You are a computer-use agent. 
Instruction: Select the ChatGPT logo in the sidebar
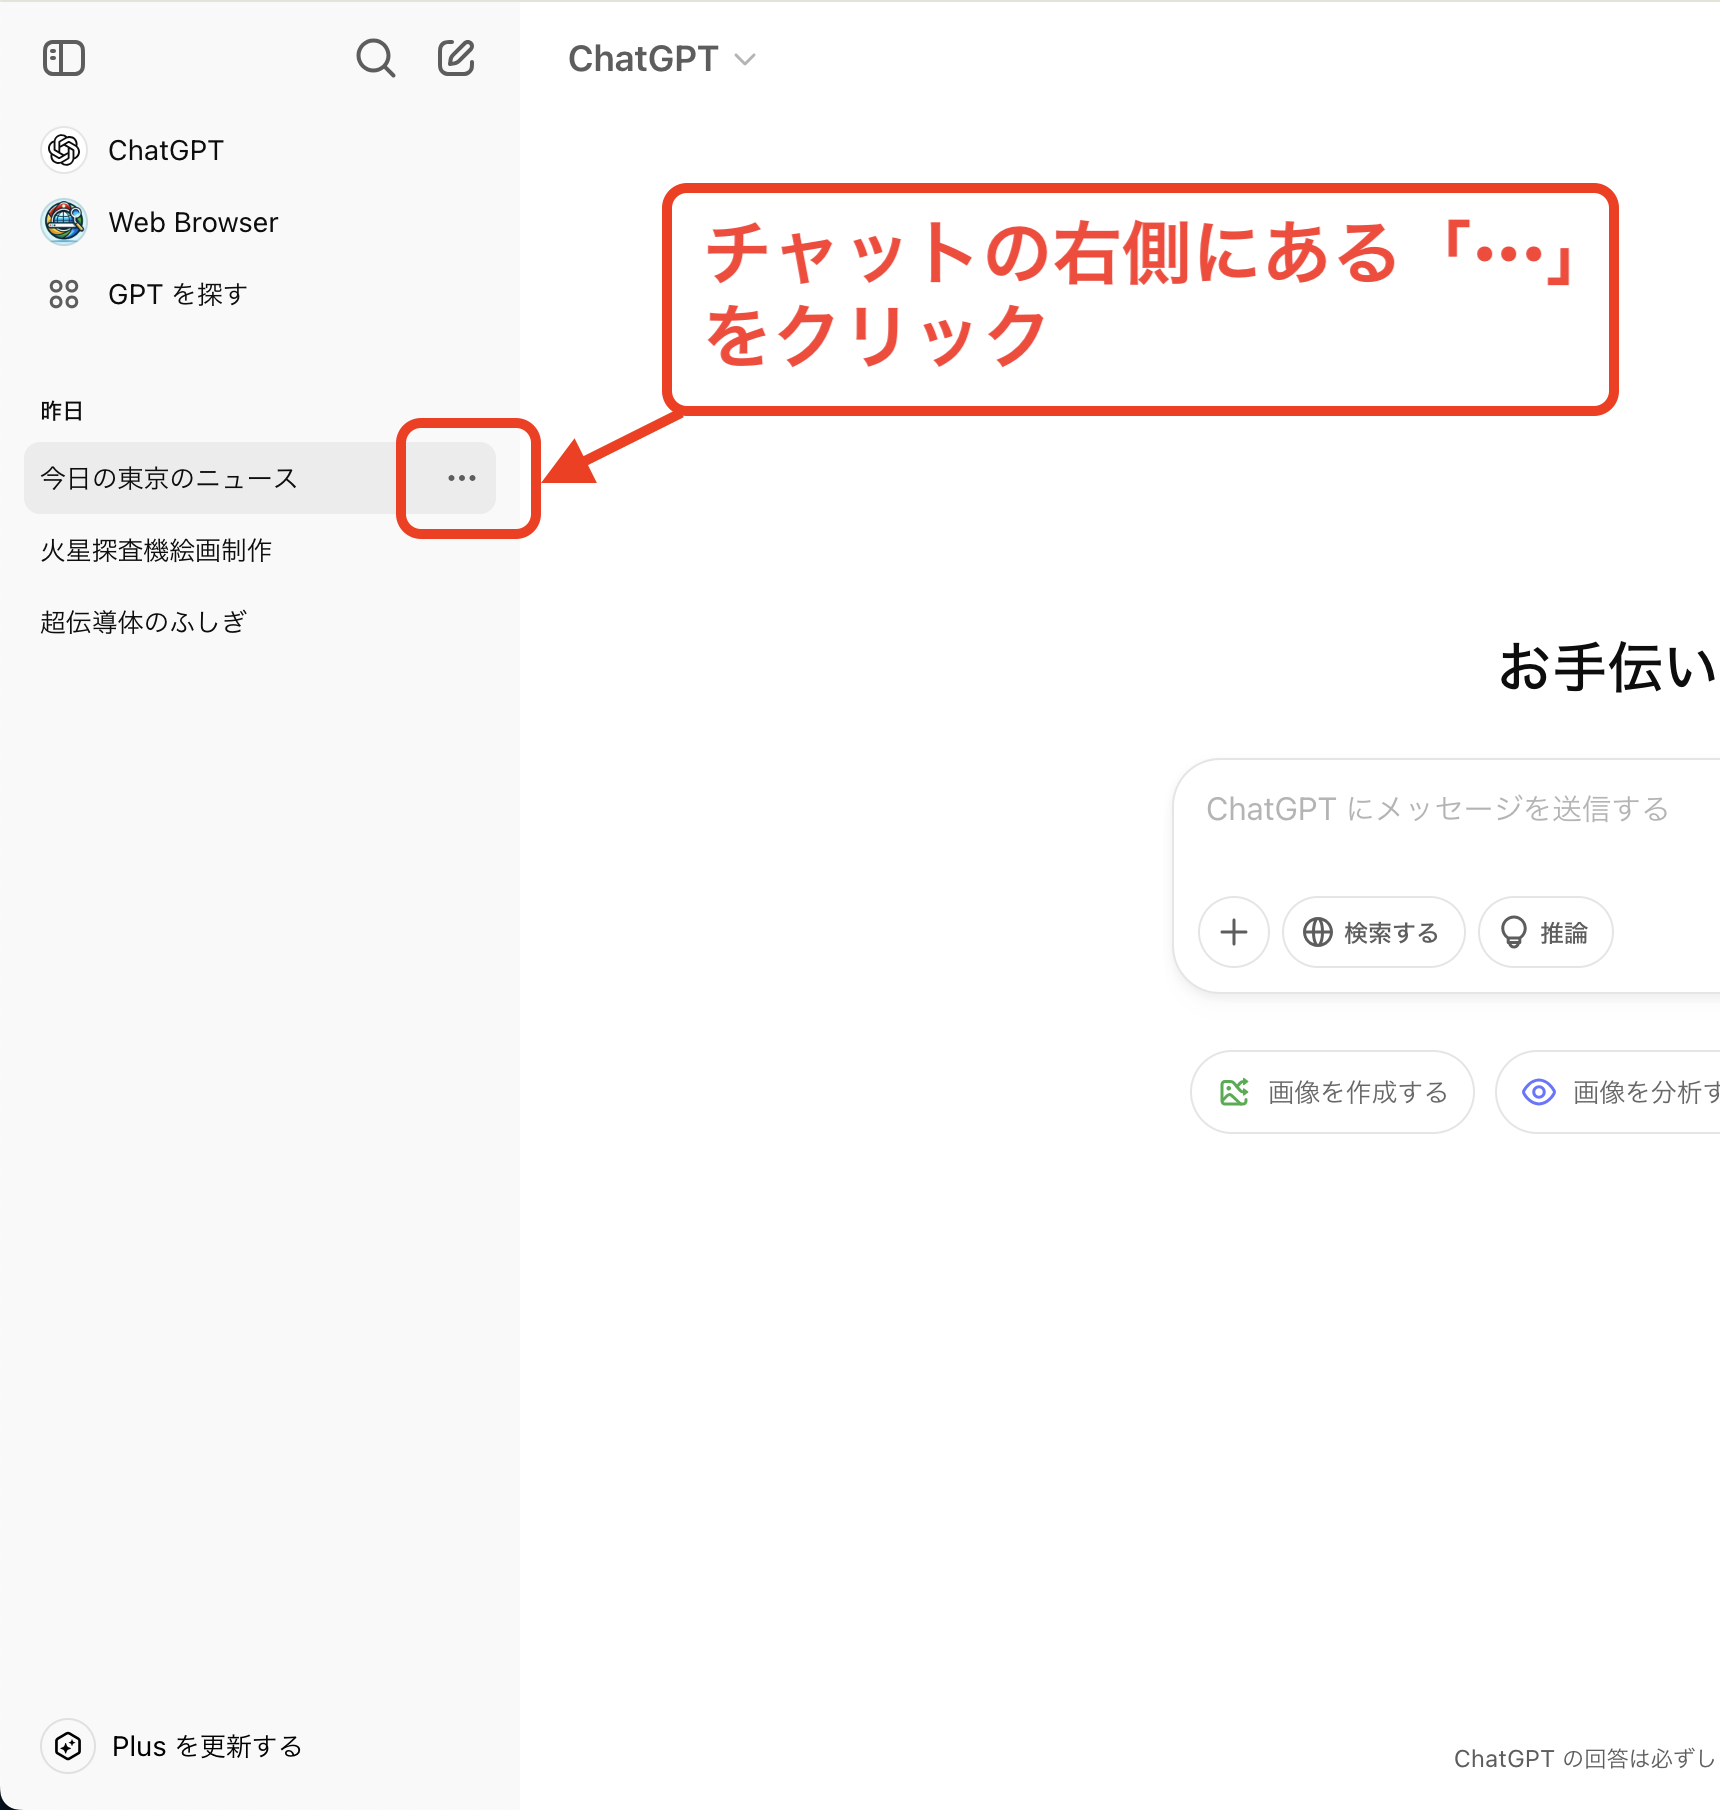coord(64,149)
